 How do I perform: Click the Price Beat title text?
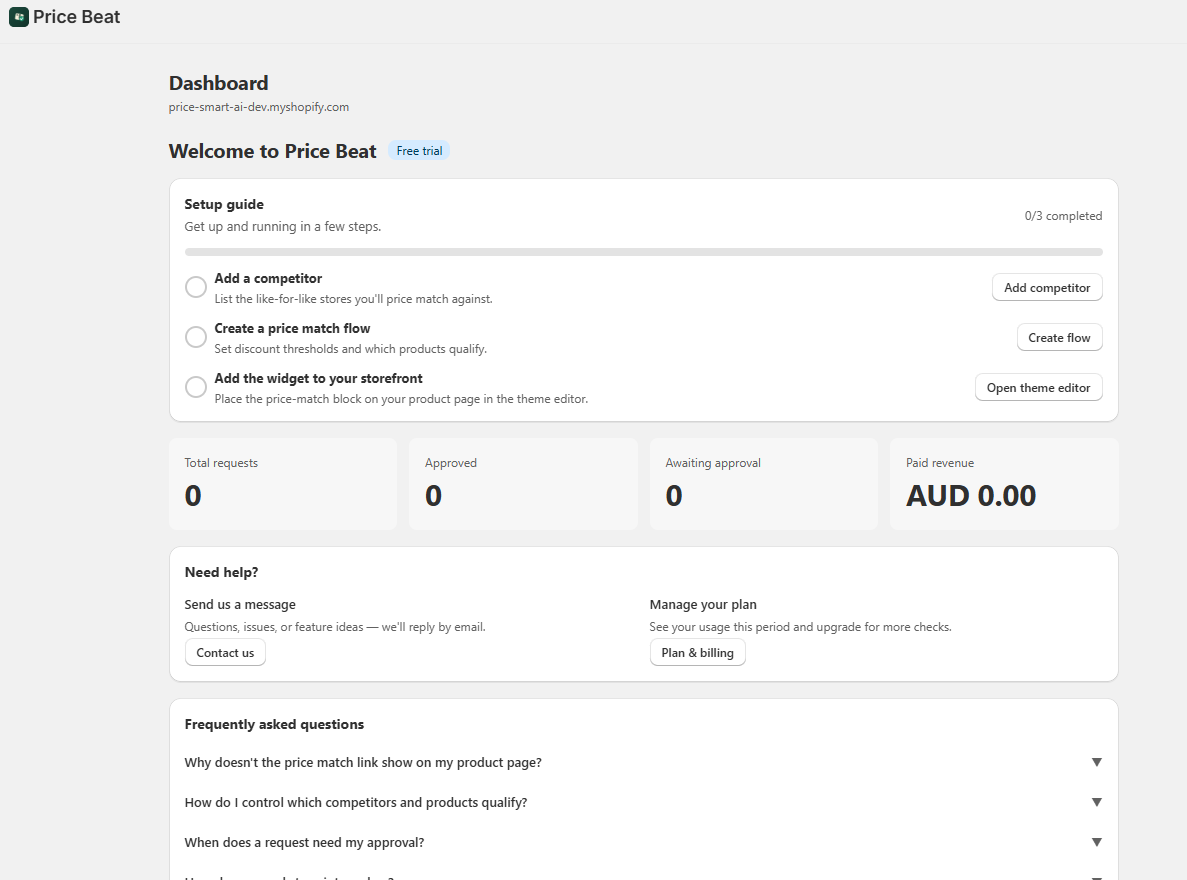click(76, 17)
